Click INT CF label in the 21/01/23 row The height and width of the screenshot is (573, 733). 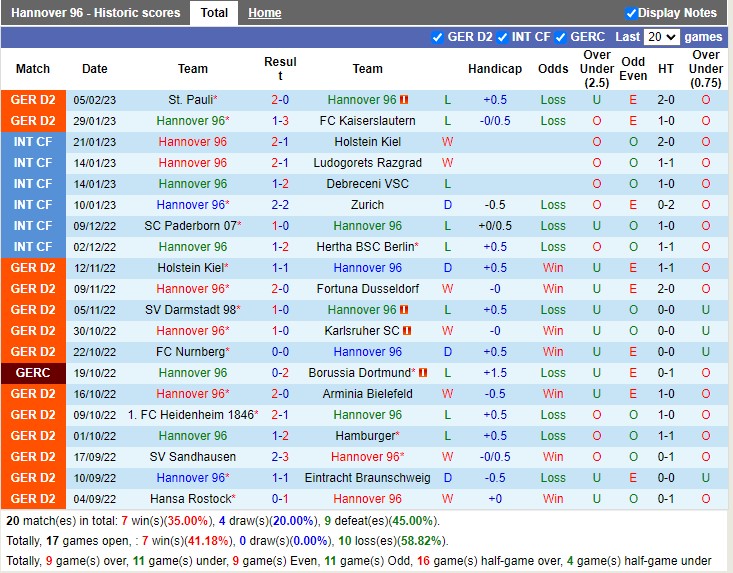tap(33, 142)
